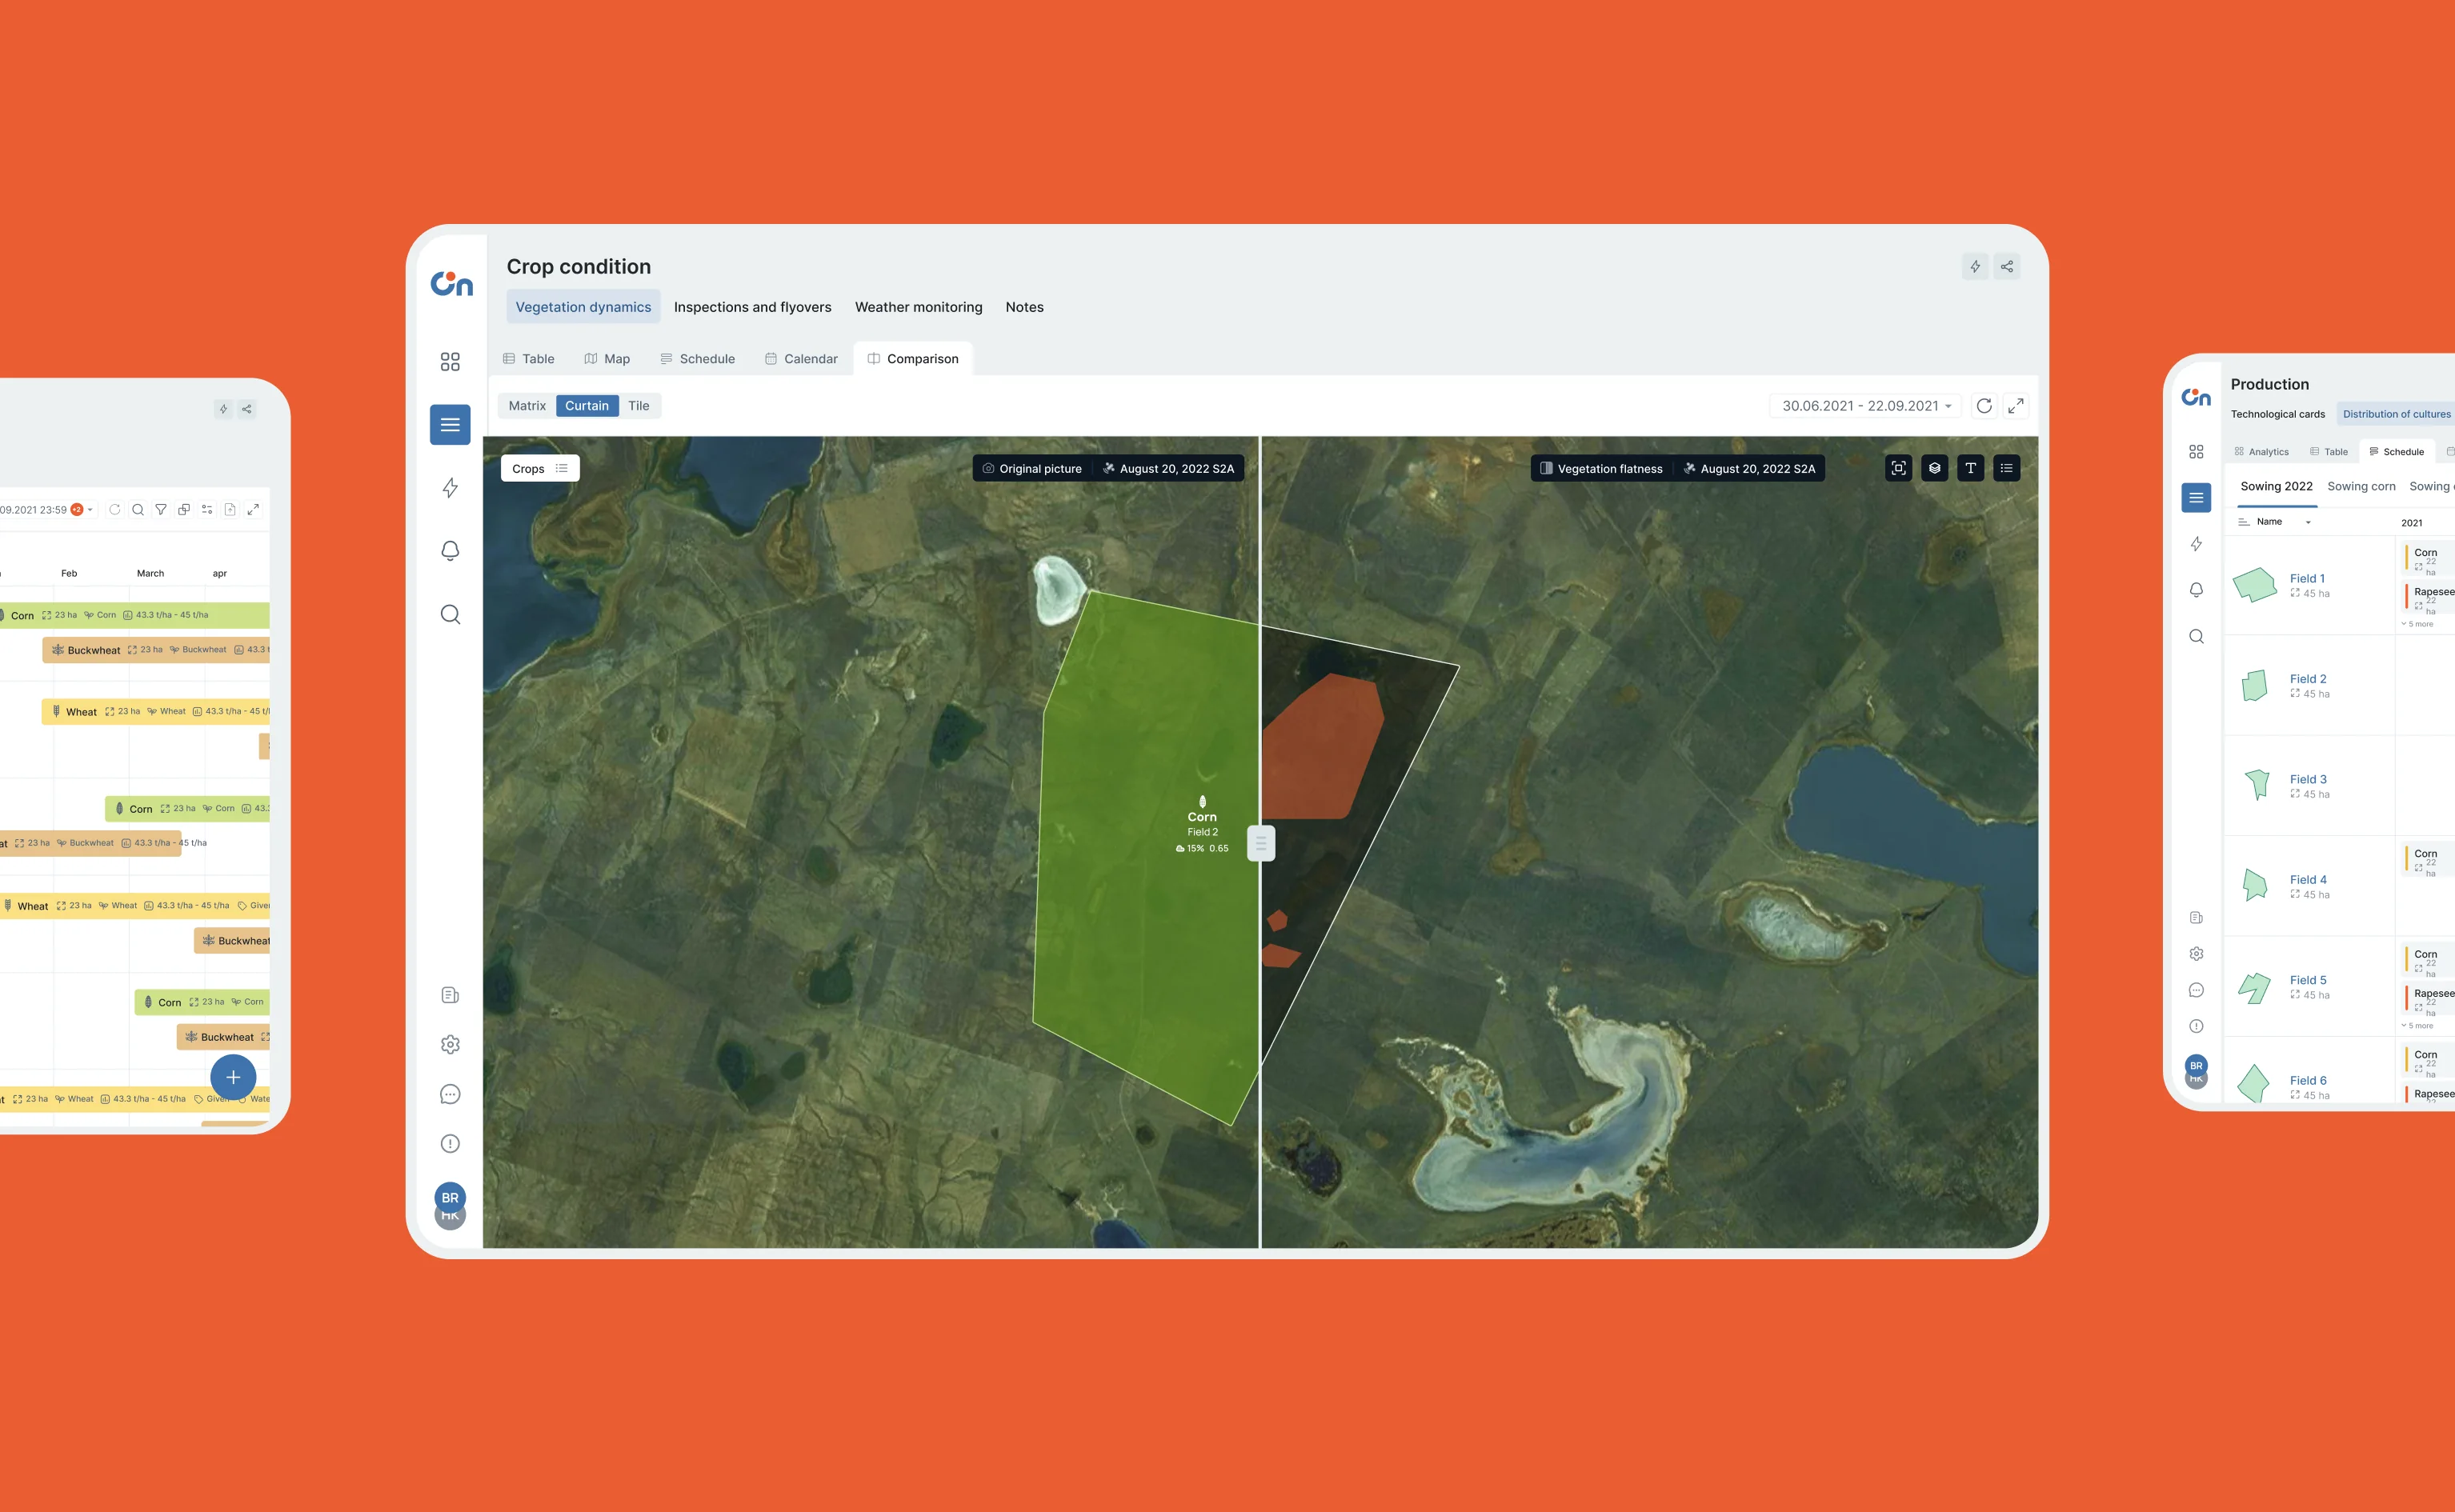Open the Analytics tab in Production window
2455x1512 pixels.
(x=2262, y=452)
